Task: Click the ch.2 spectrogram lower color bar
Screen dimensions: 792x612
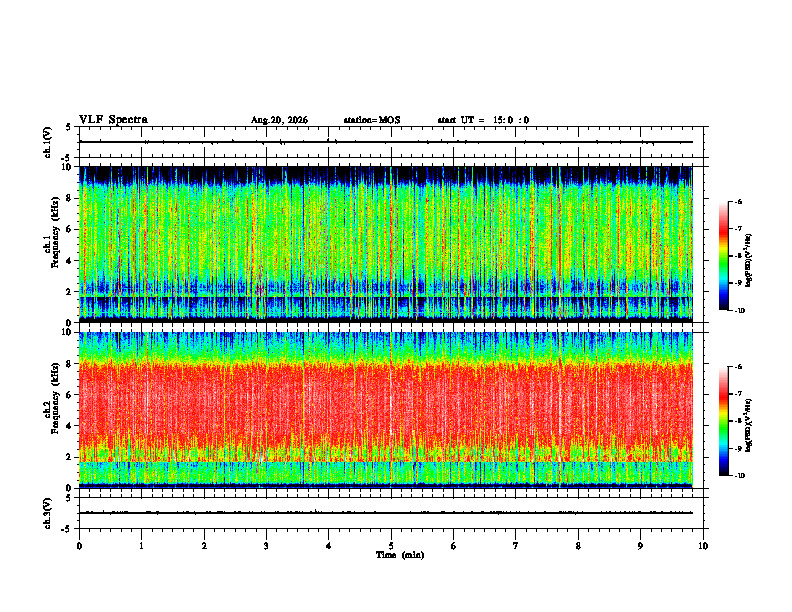Action: 723,421
